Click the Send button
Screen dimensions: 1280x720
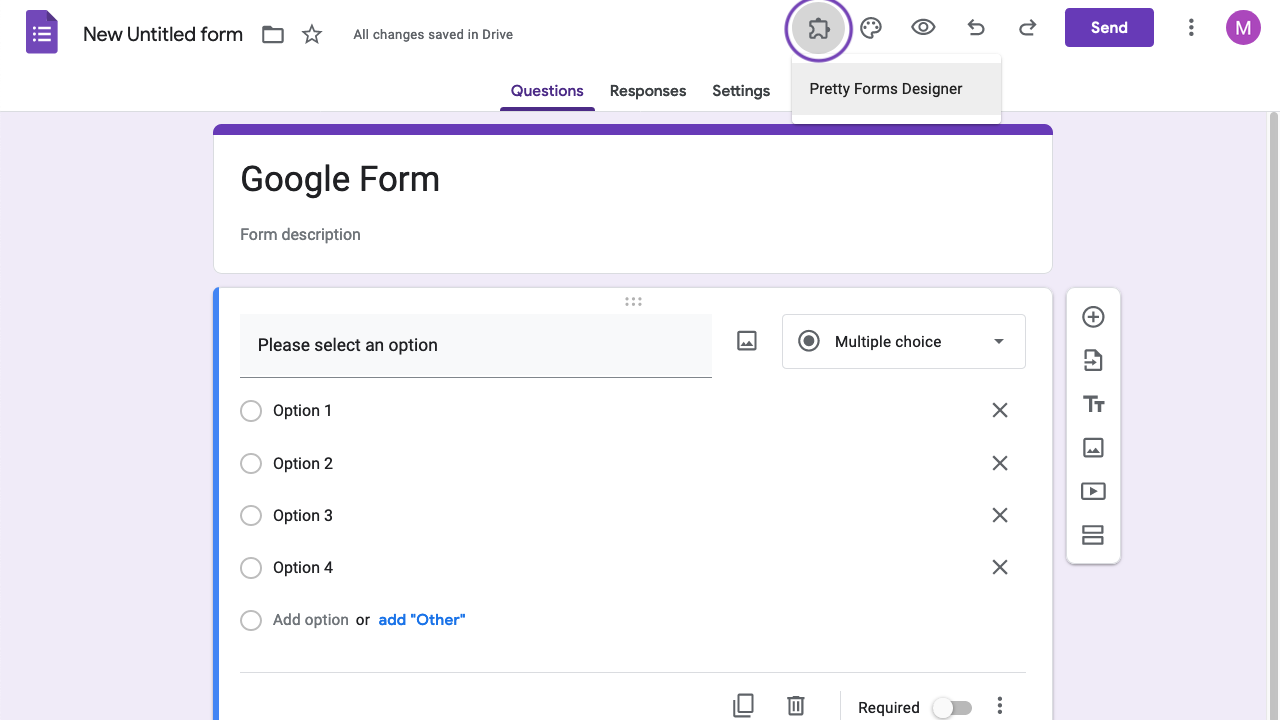(1109, 28)
